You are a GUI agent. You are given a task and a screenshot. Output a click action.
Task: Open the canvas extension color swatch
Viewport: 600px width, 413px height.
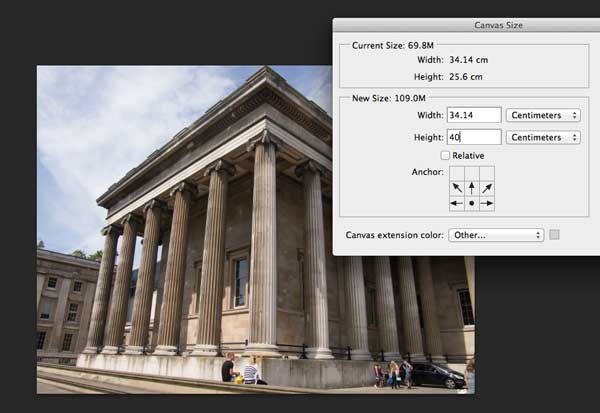(x=555, y=235)
